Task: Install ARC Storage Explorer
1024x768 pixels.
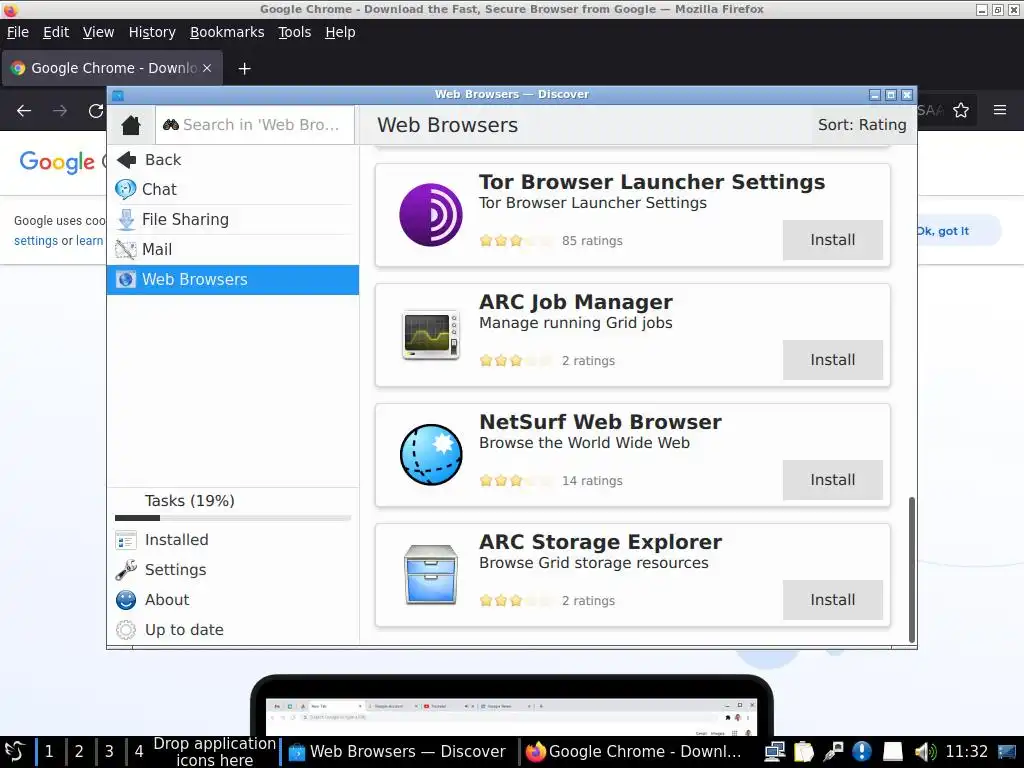Action: [833, 600]
